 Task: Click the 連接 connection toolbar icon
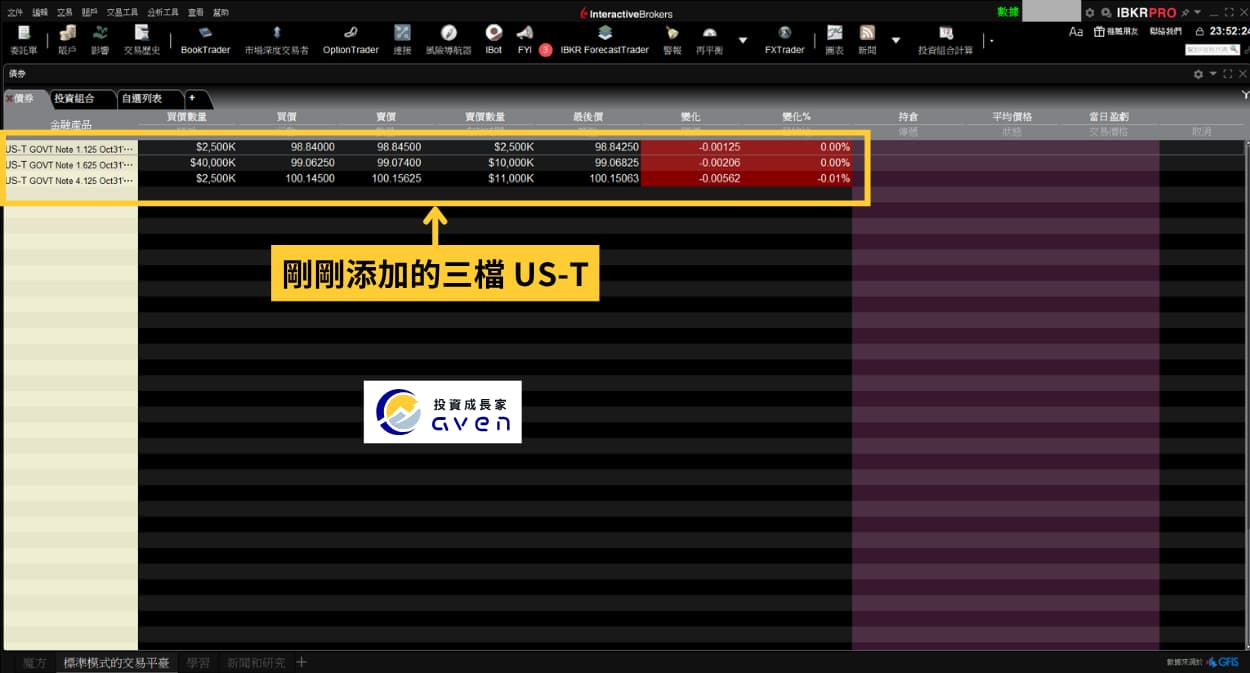[402, 39]
